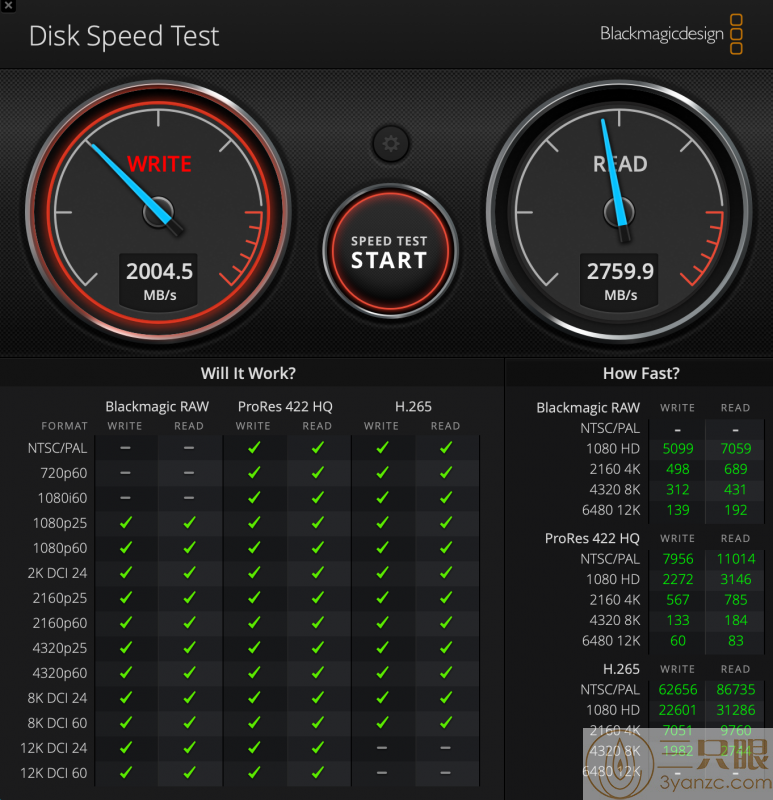This screenshot has height=800, width=773.
Task: Click the NTSC/PAL ProRes 422 HQ write checkmark
Action: (x=254, y=448)
